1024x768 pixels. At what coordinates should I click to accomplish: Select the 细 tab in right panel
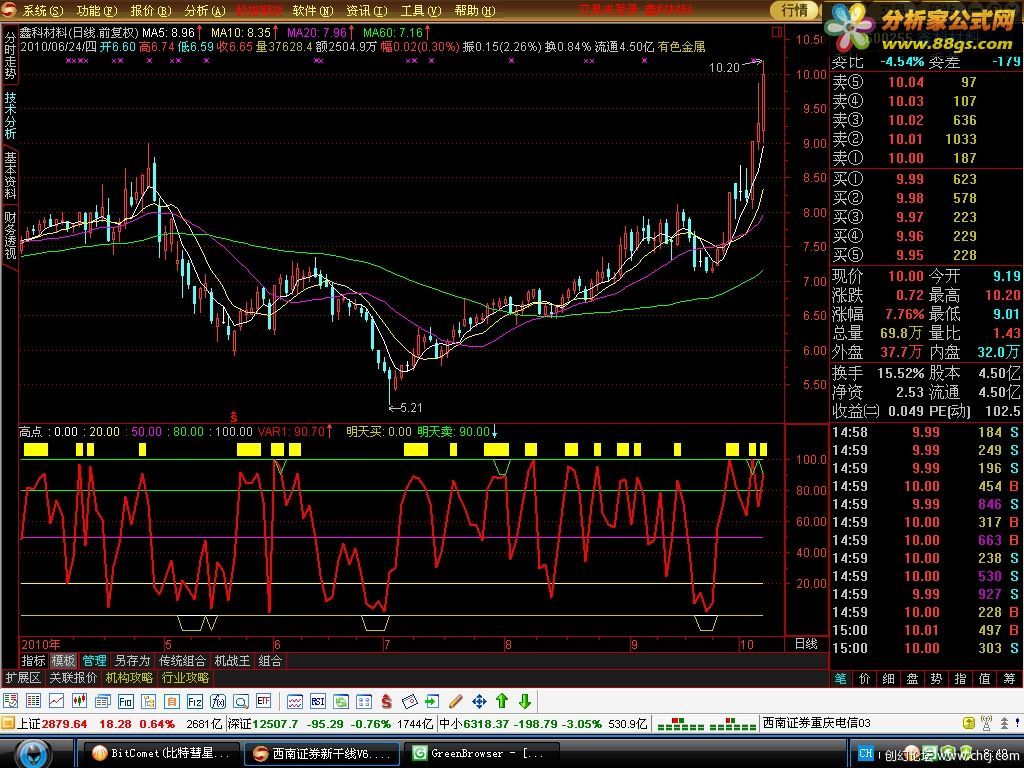[x=889, y=679]
